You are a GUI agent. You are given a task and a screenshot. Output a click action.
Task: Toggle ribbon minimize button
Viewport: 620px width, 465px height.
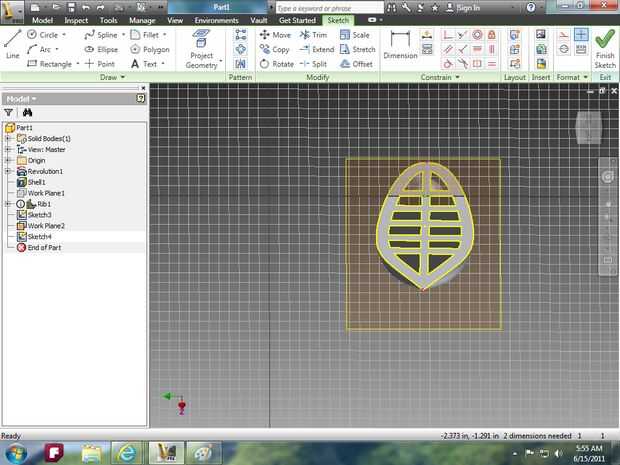[x=374, y=20]
